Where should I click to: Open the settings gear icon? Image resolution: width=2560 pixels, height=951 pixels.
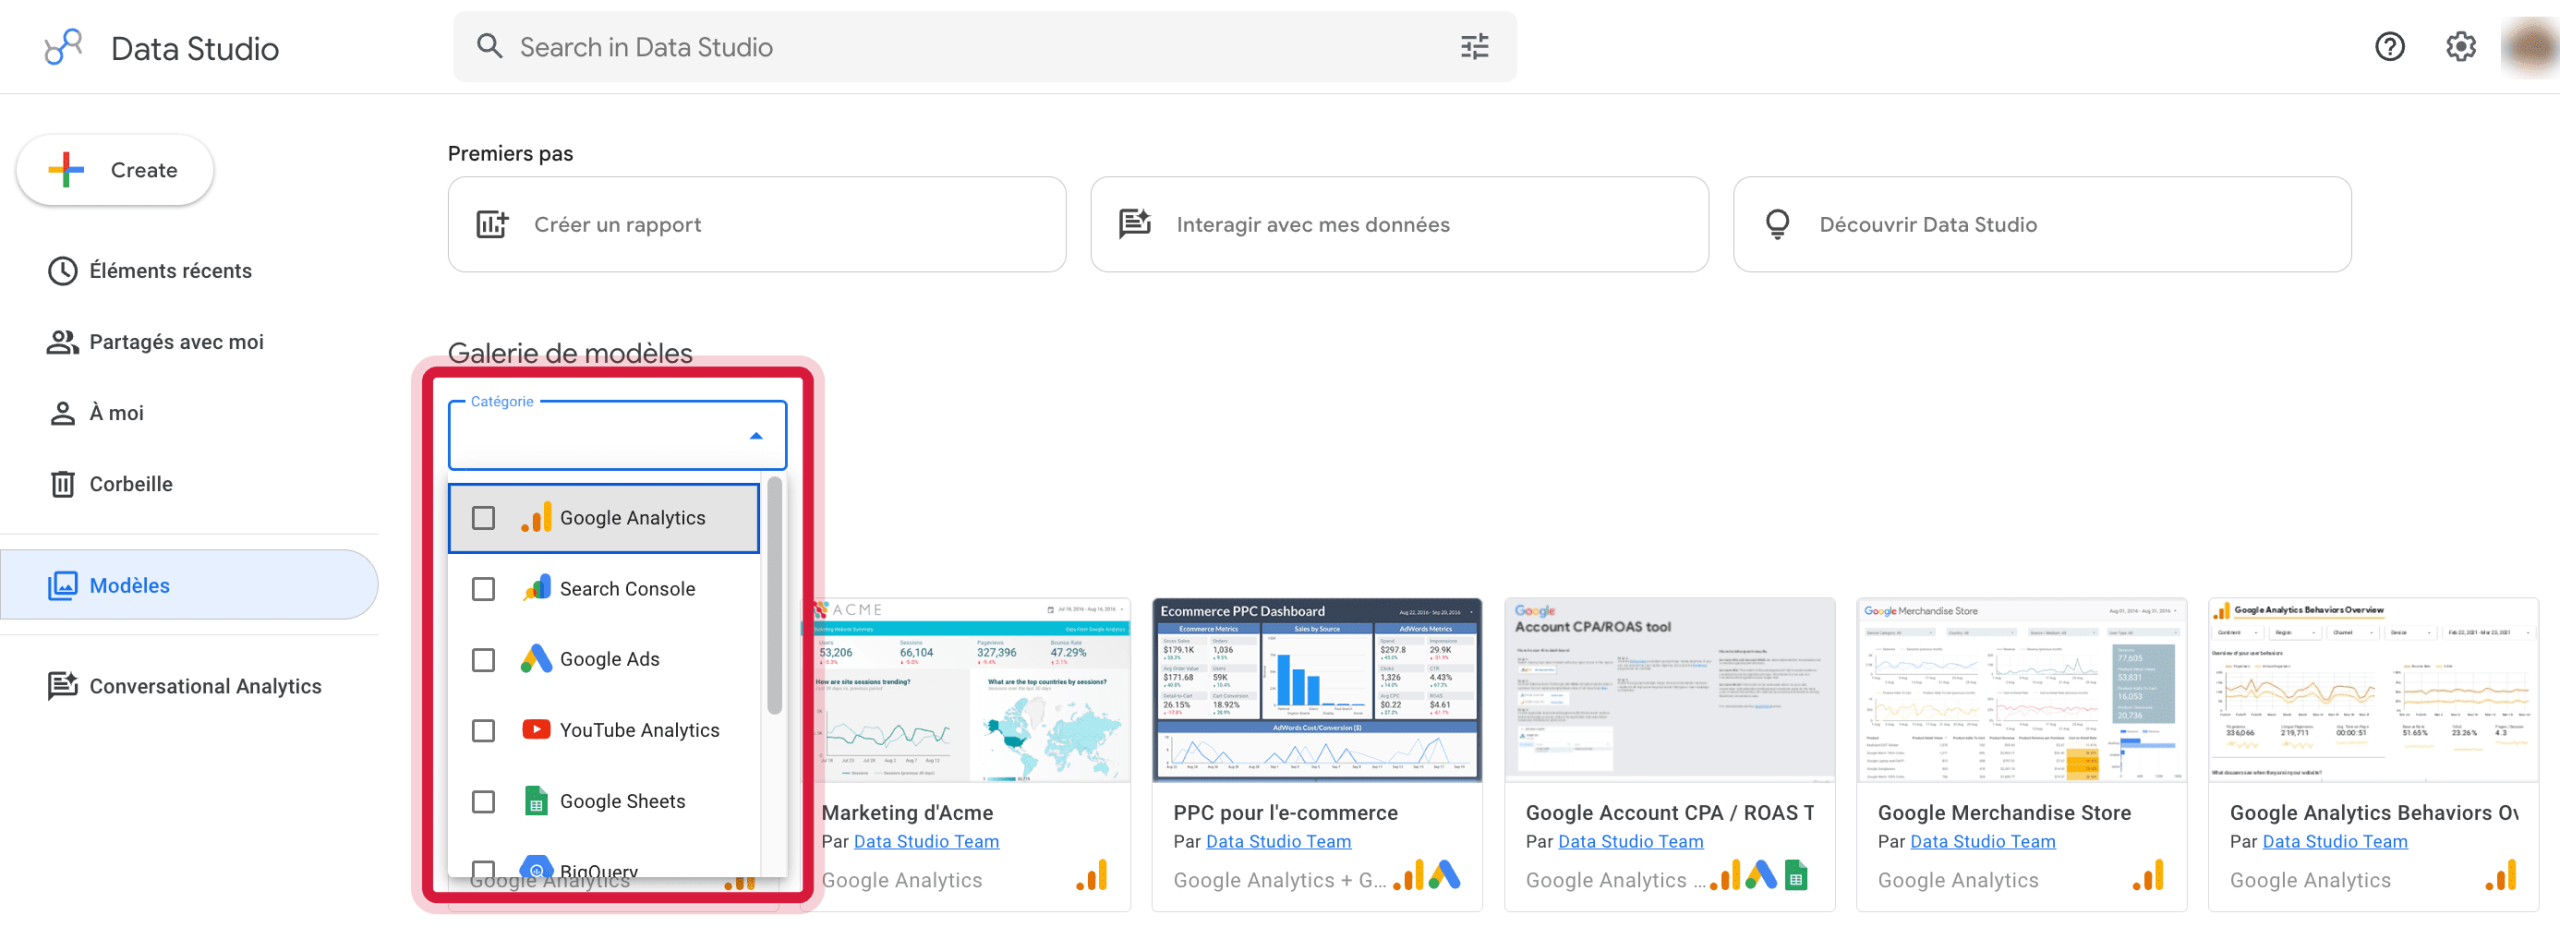pyautogui.click(x=2460, y=47)
